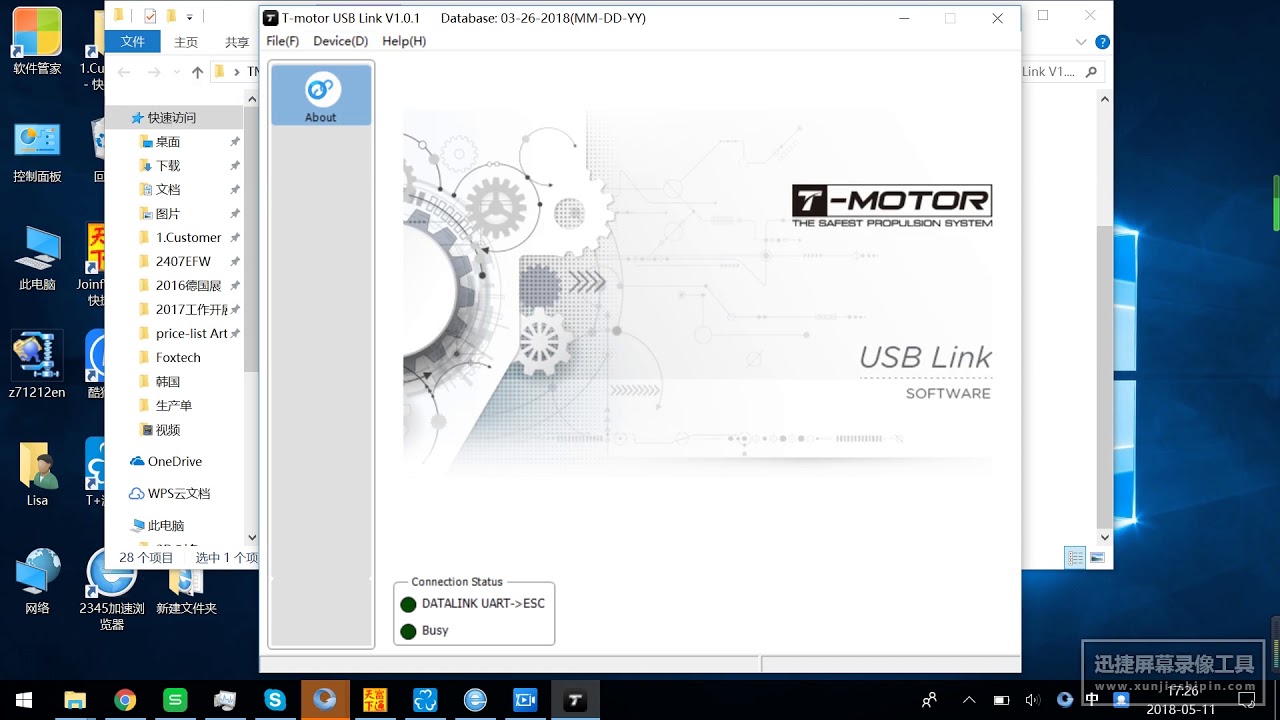Open the 视频 folder in navigation pane
The image size is (1280, 720).
click(168, 430)
